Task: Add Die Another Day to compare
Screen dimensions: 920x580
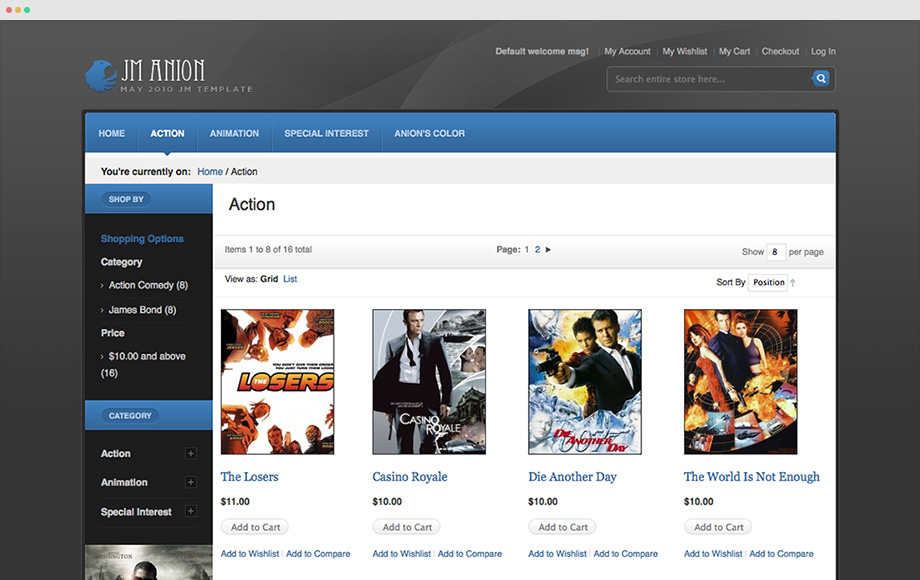Action: (x=625, y=554)
